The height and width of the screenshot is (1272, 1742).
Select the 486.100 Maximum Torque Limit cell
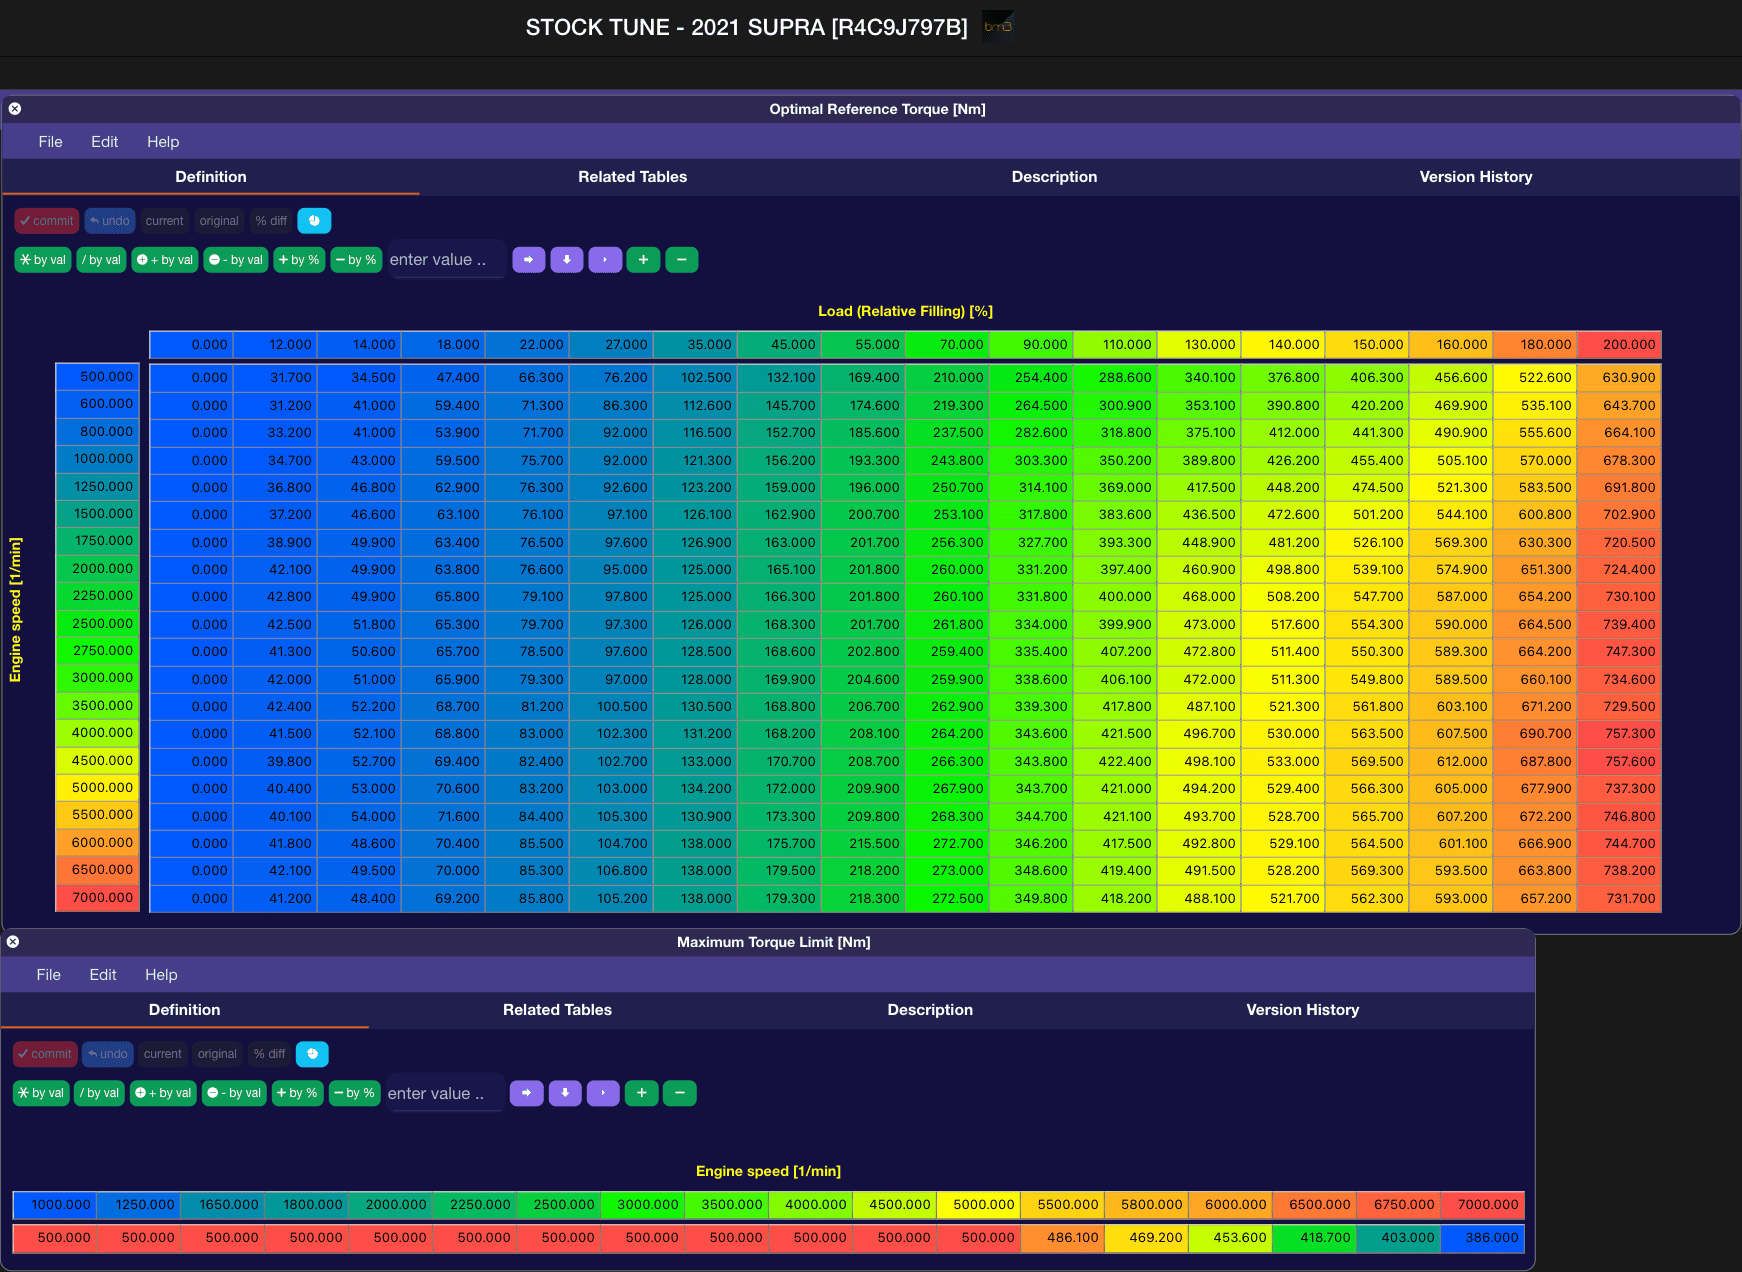pyautogui.click(x=1062, y=1237)
